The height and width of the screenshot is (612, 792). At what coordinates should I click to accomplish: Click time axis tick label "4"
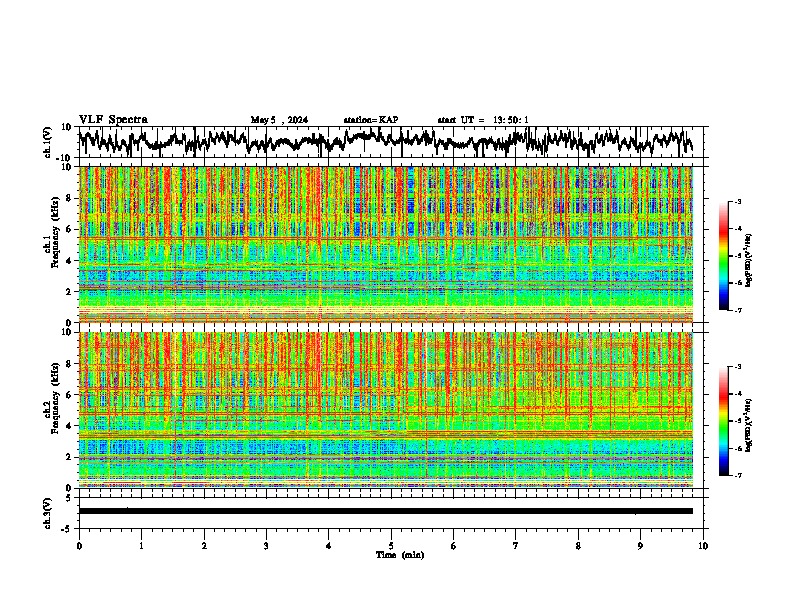pos(329,546)
